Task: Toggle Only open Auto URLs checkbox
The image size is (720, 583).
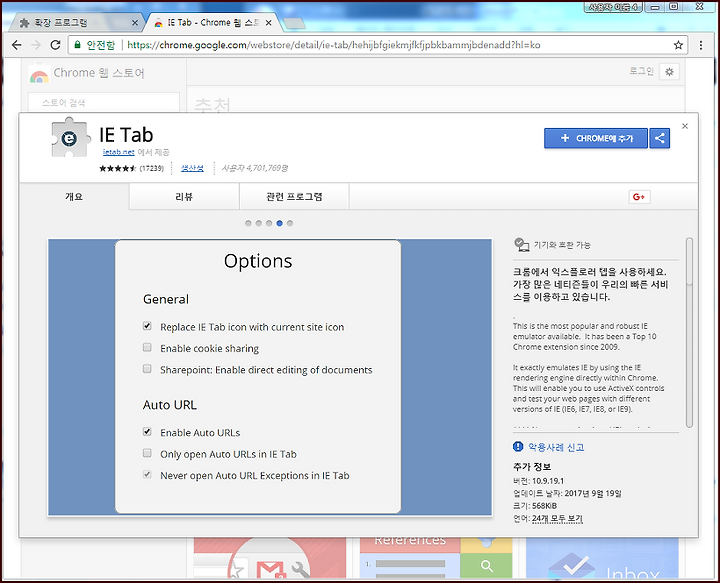Action: (x=147, y=453)
